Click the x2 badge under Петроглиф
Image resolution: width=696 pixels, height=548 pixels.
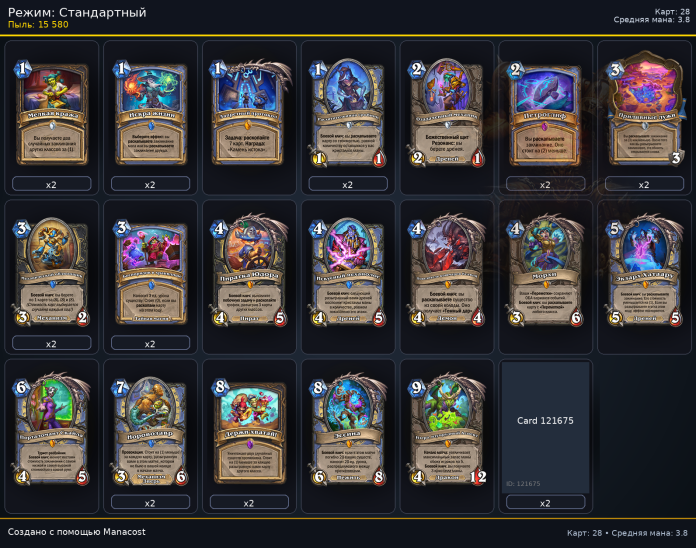(x=546, y=184)
